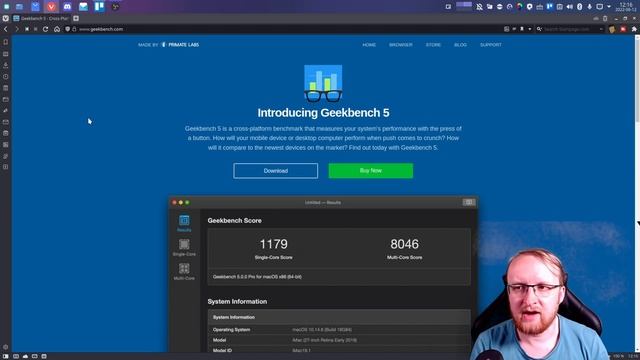The width and height of the screenshot is (640, 360).
Task: Open the History clock panel in sidebar
Action: [5, 76]
